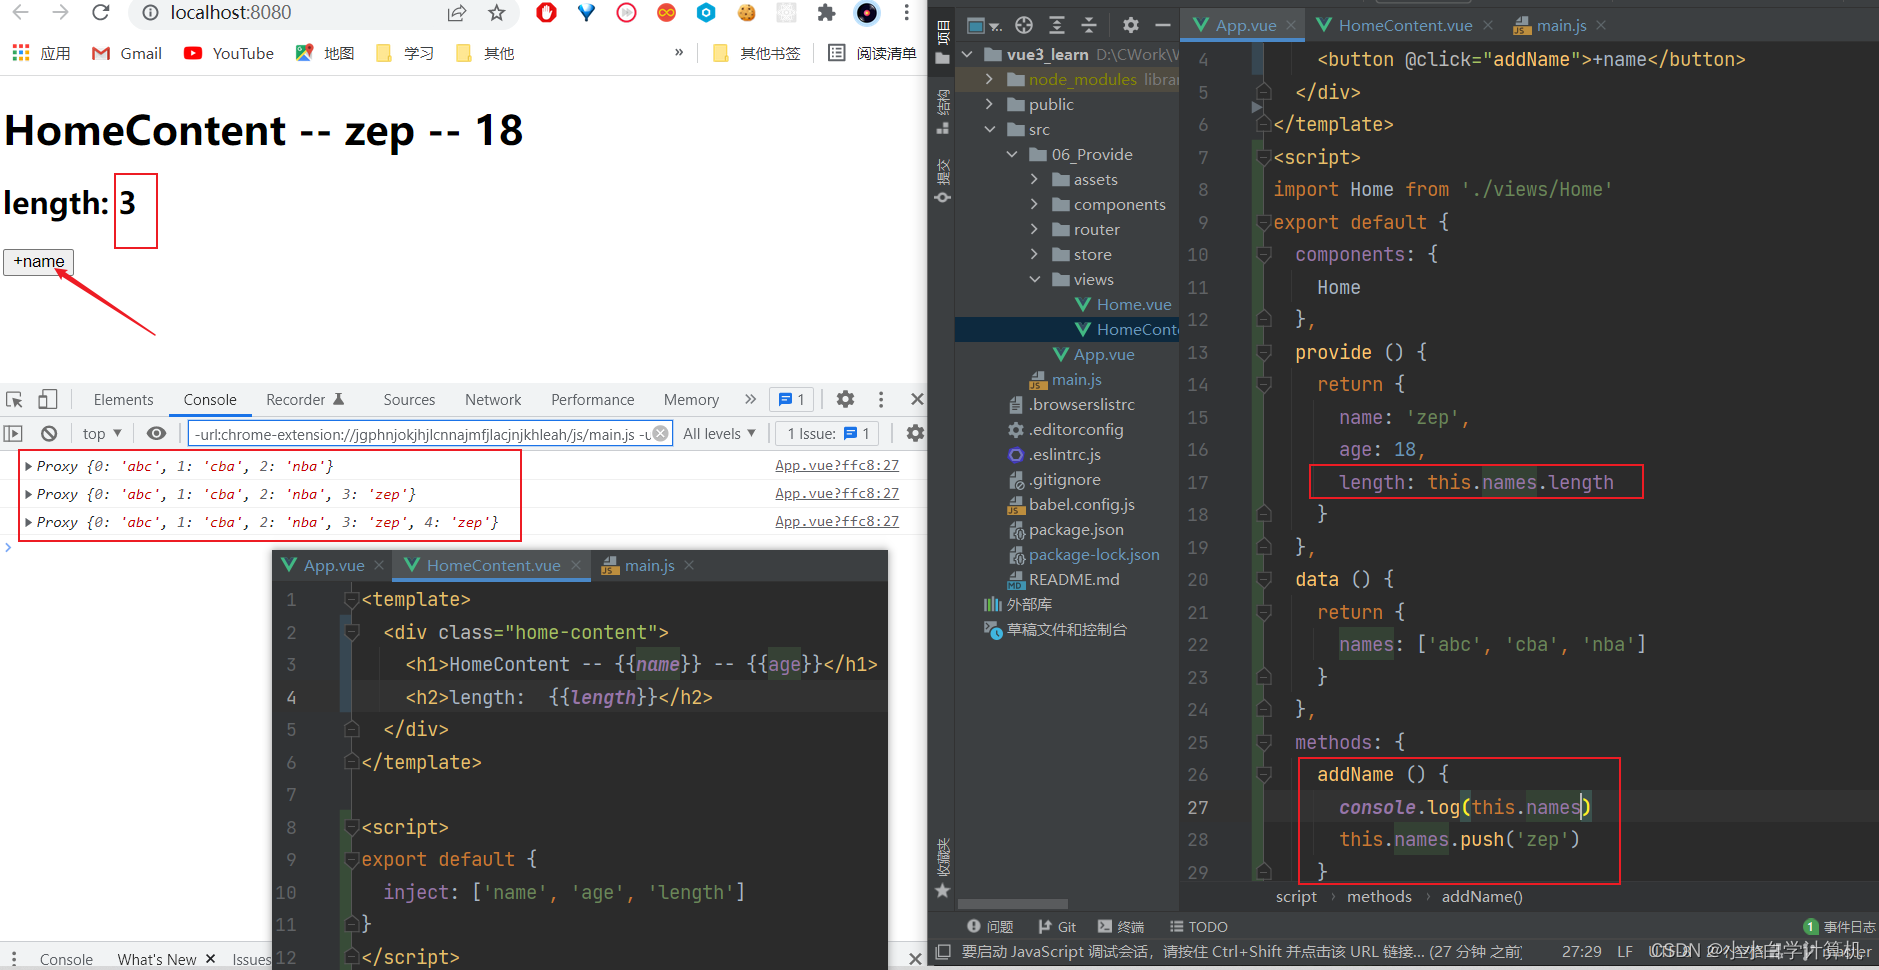Expand the components folder
This screenshot has width=1879, height=970.
(1034, 204)
